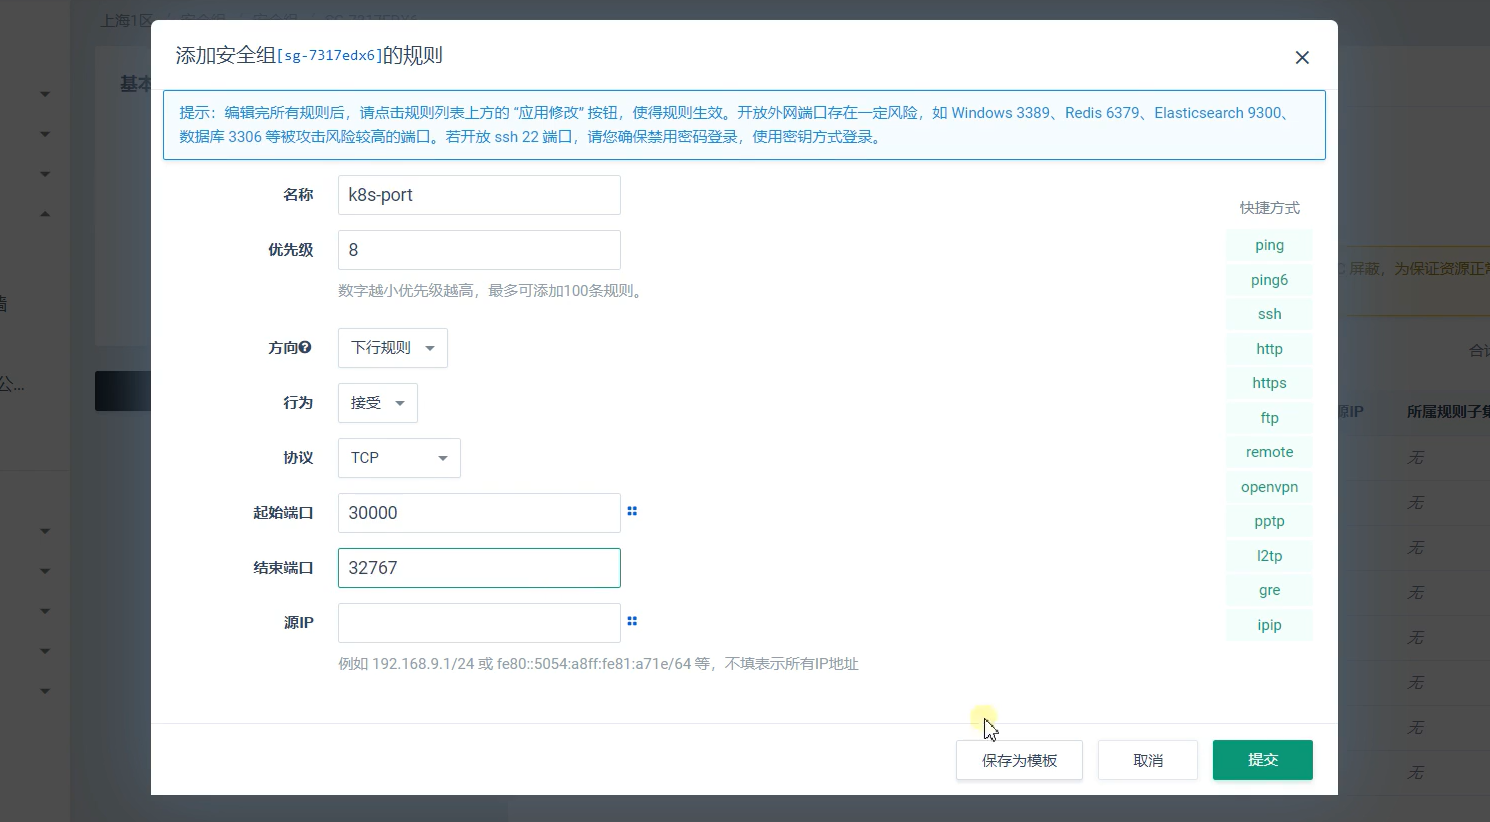This screenshot has height=822, width=1490.
Task: Apply the pptp shortcut
Action: point(1269,522)
